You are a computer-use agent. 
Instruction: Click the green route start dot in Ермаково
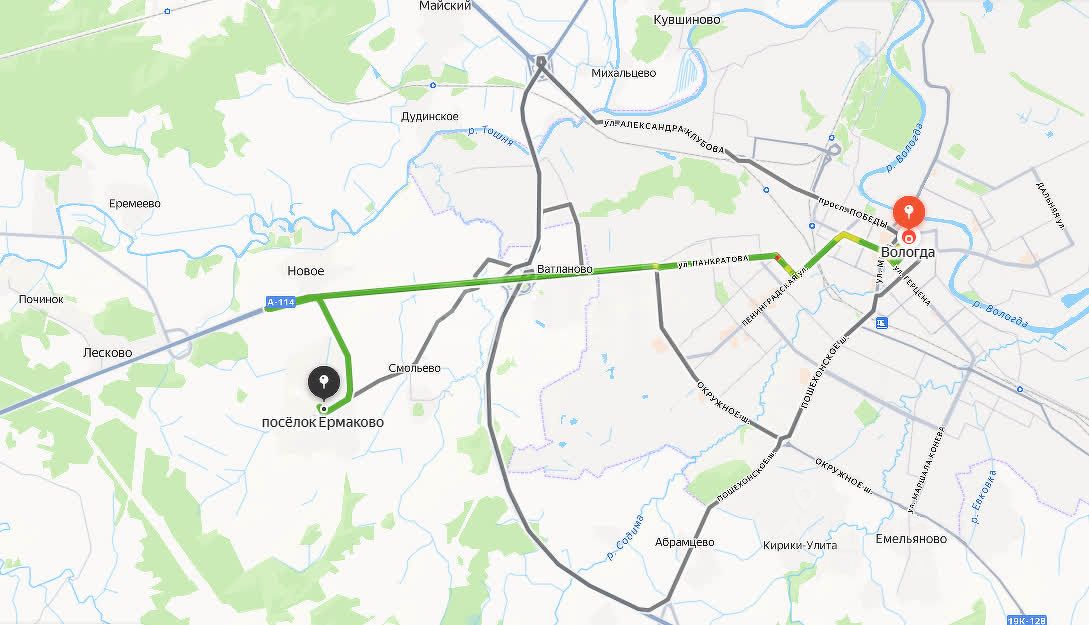324,409
